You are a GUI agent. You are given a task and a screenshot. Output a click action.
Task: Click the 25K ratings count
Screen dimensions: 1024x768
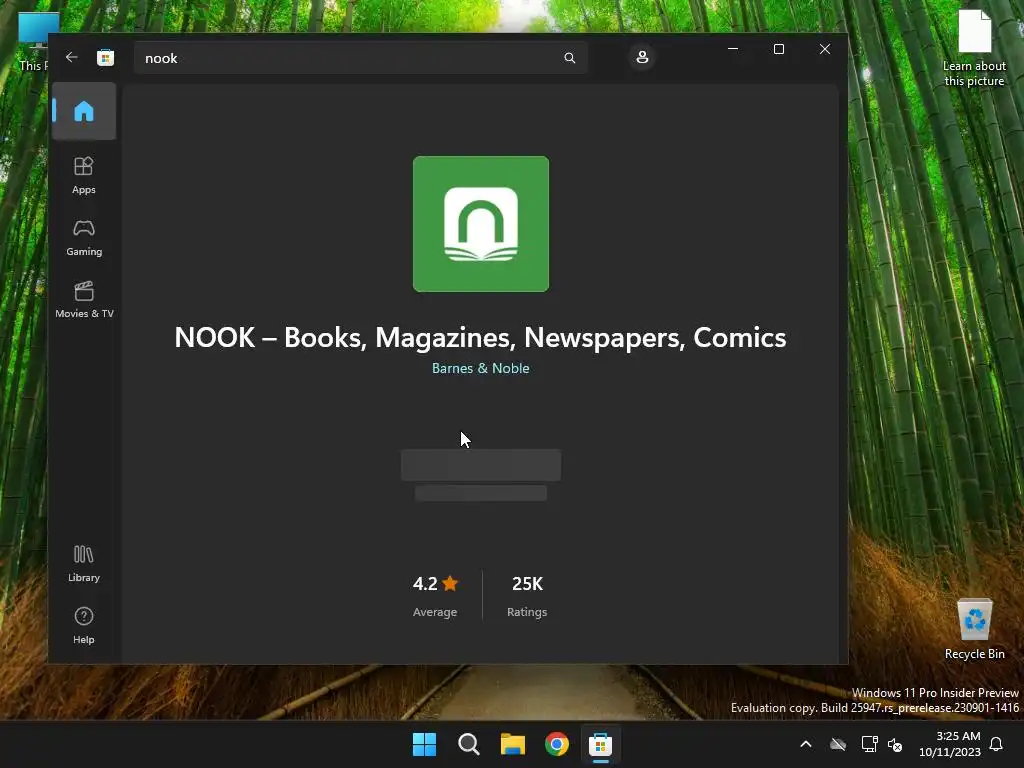[527, 596]
